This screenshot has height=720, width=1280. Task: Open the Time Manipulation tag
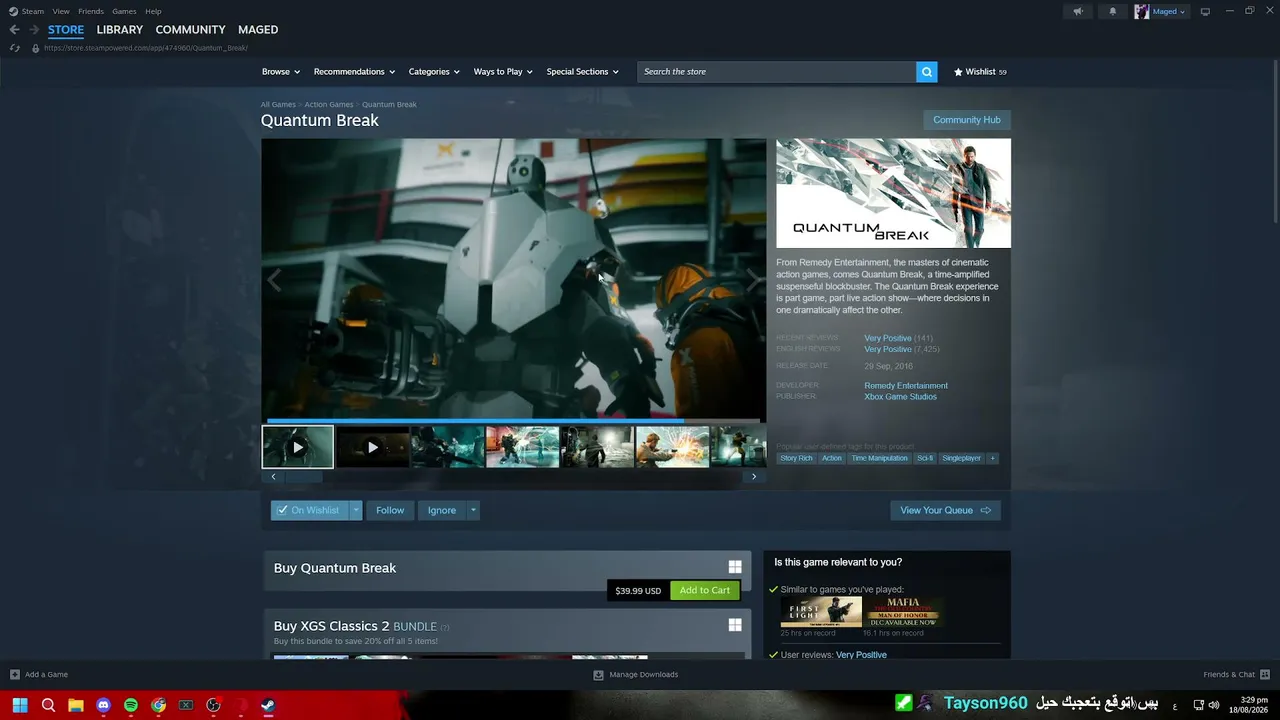(879, 458)
